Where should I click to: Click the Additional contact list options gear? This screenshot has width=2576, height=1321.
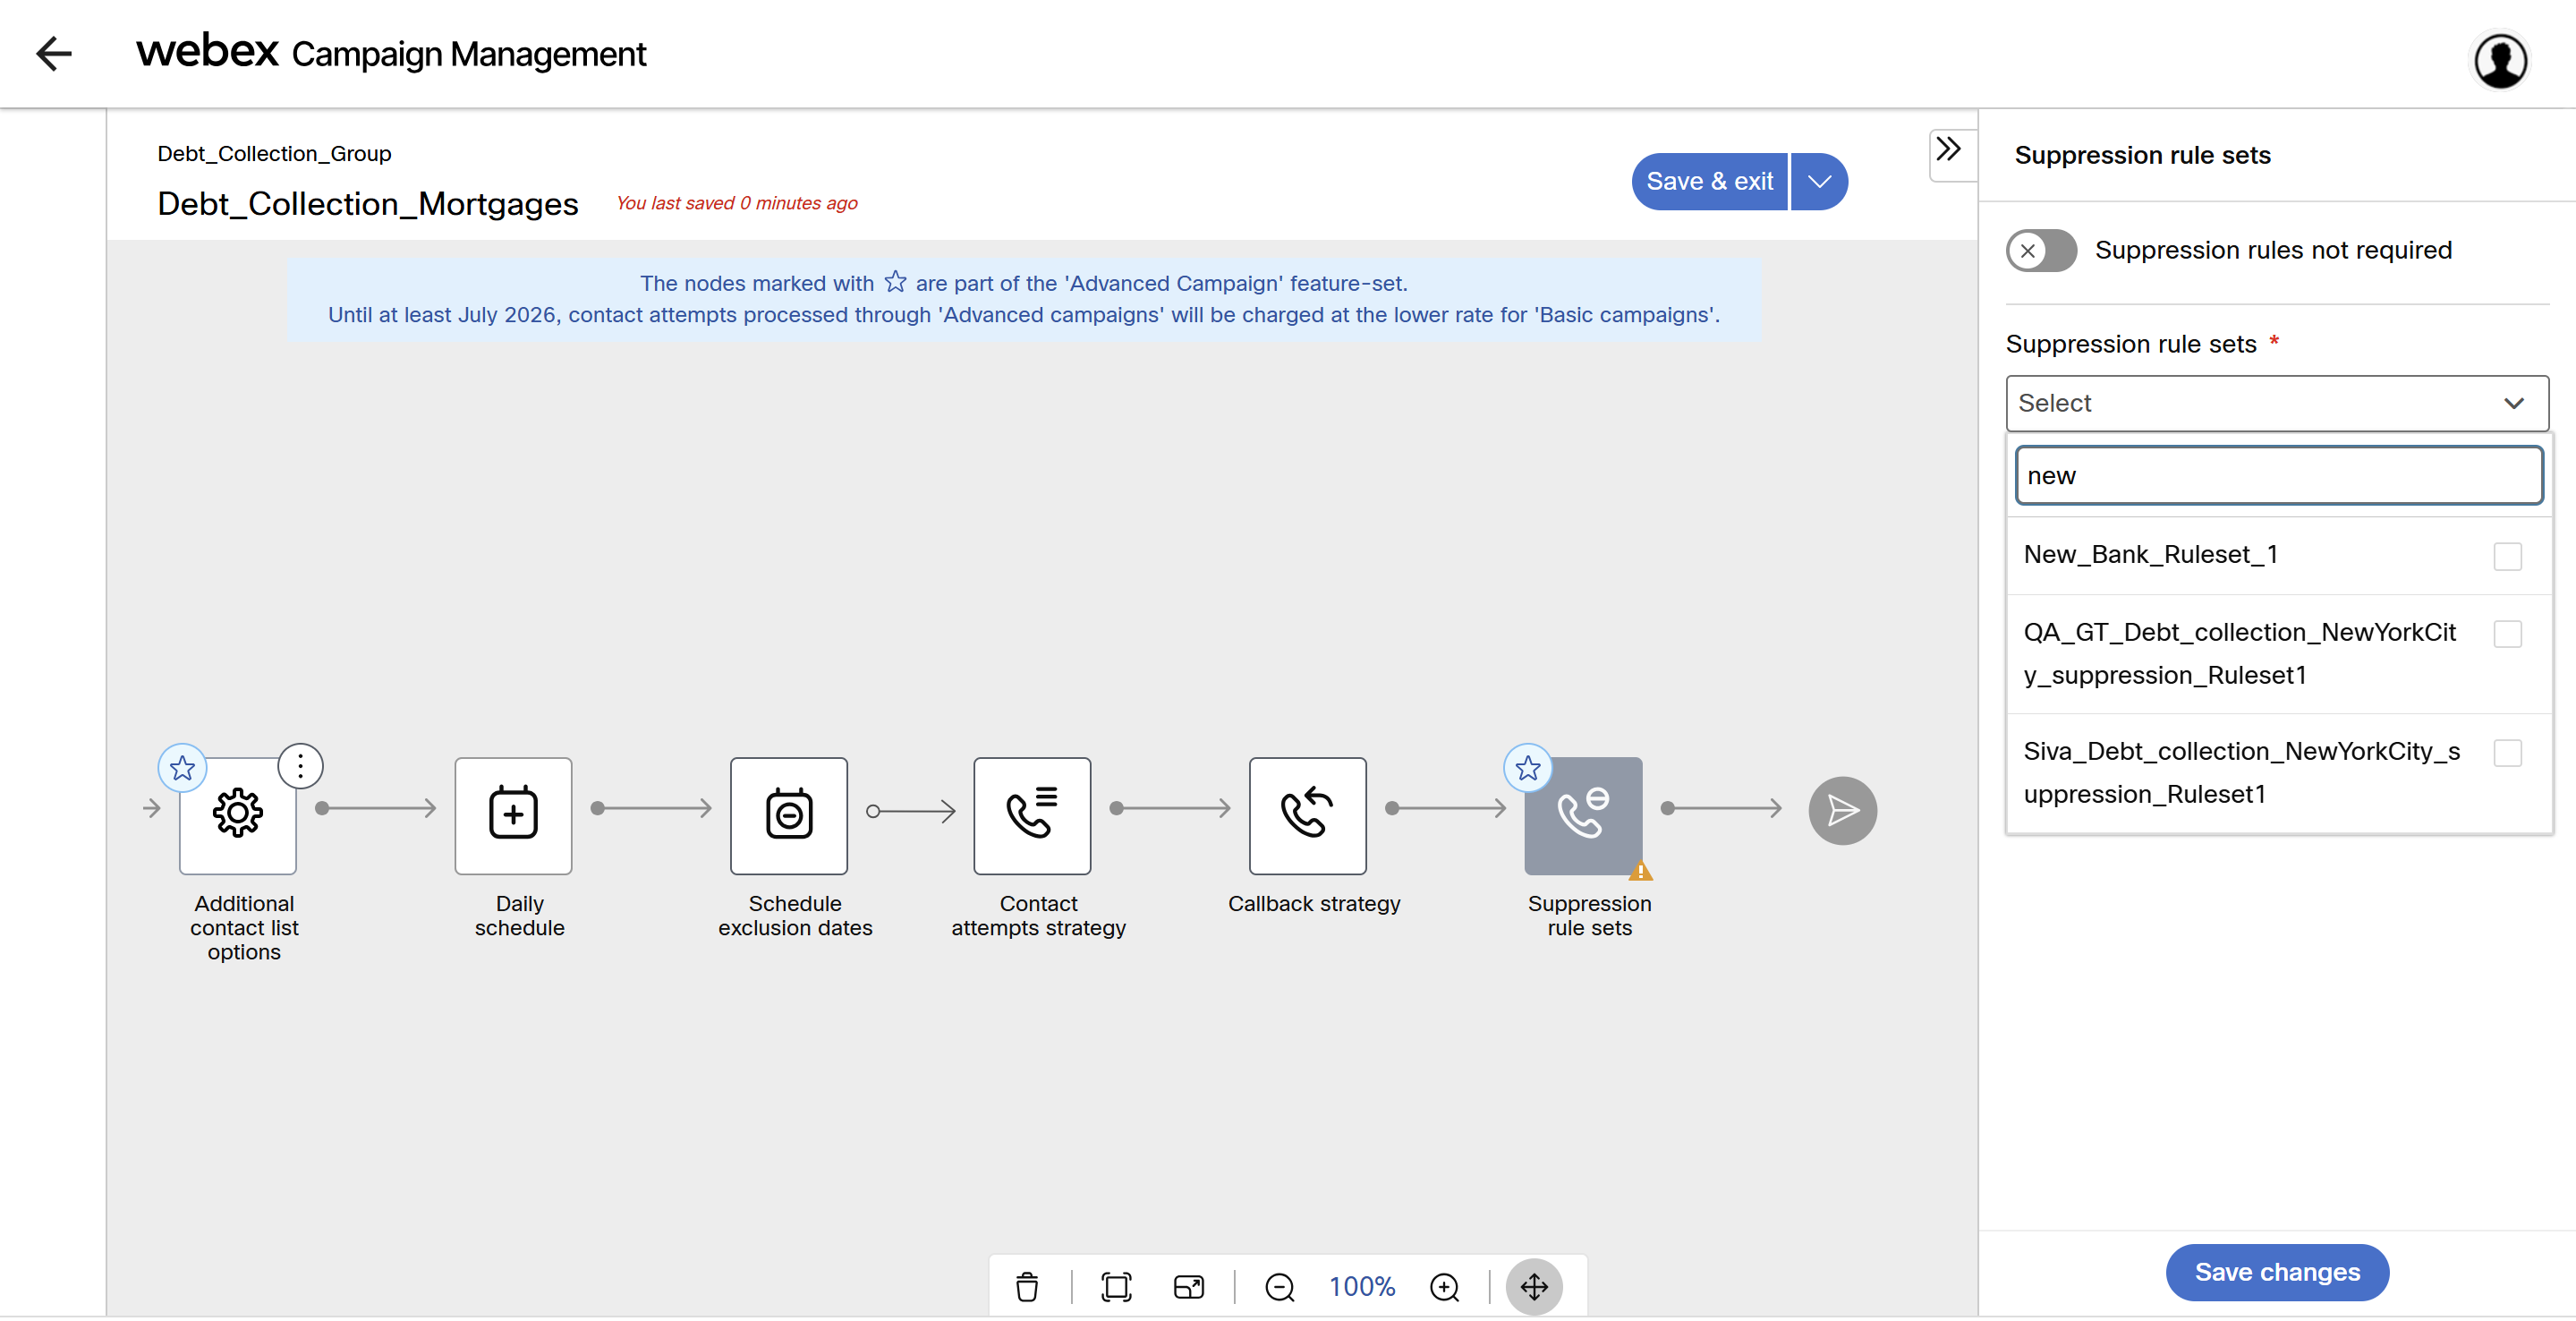238,814
